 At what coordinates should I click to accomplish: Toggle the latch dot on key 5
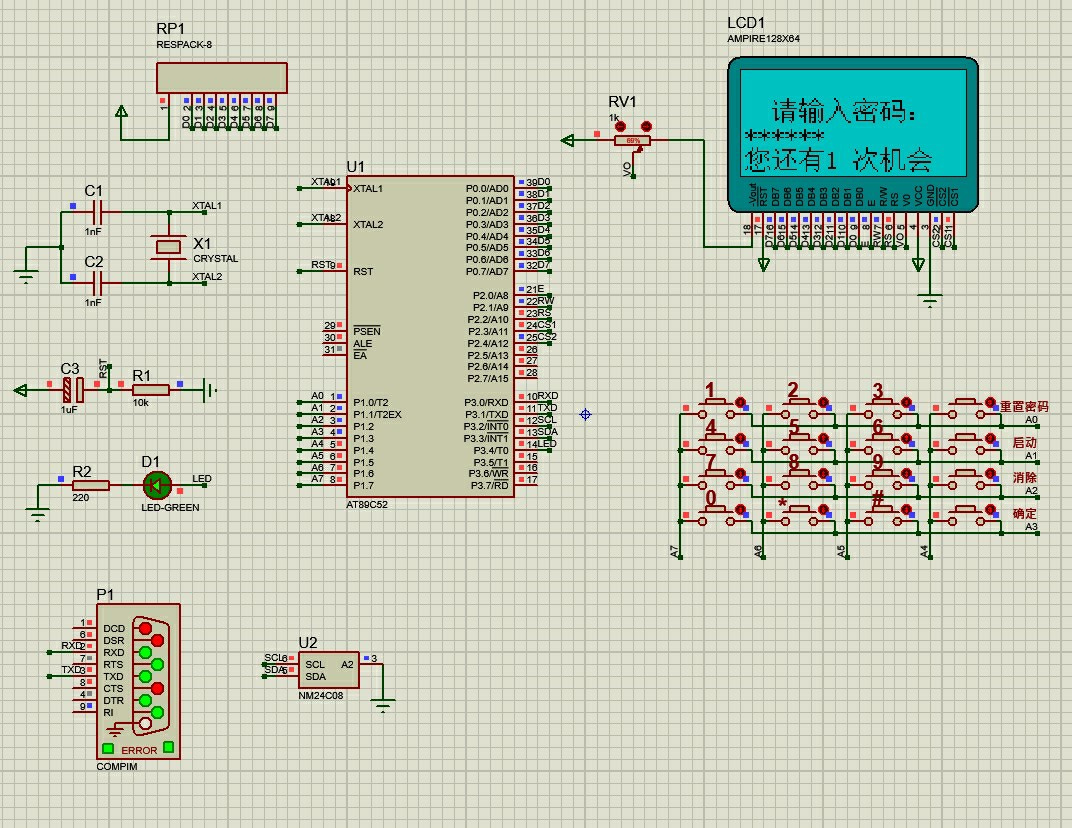tap(823, 438)
